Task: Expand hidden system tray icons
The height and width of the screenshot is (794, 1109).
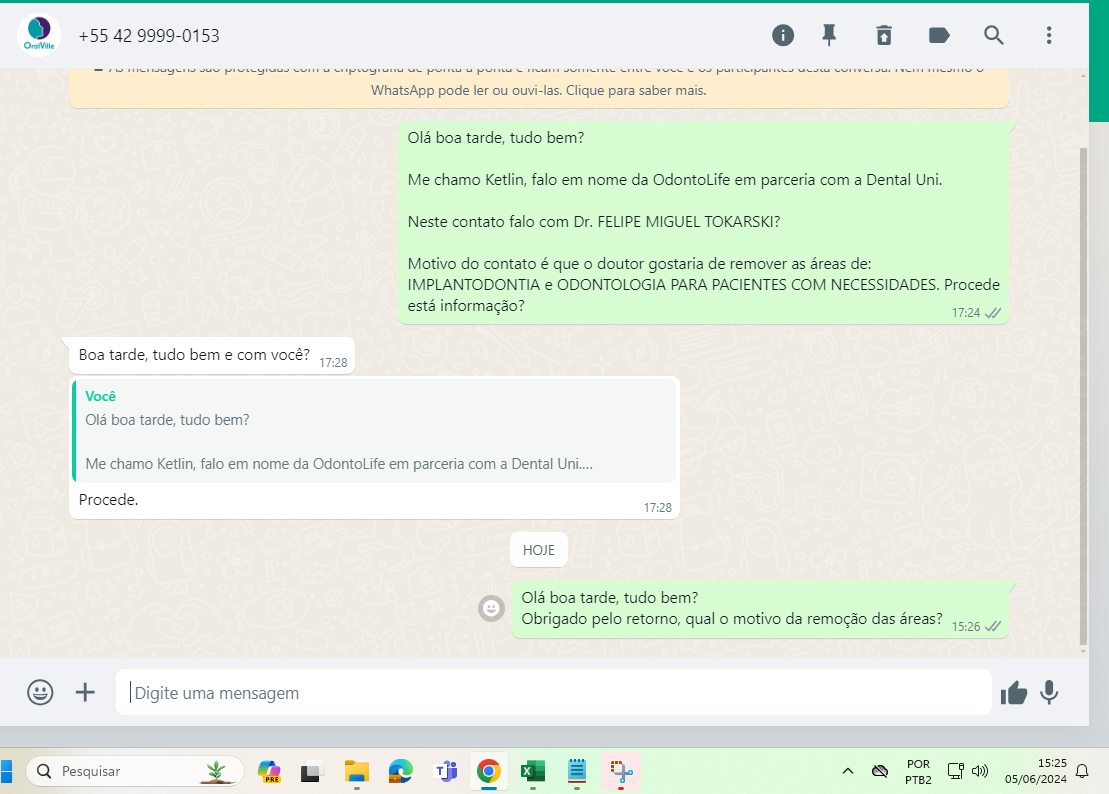Action: pos(847,771)
